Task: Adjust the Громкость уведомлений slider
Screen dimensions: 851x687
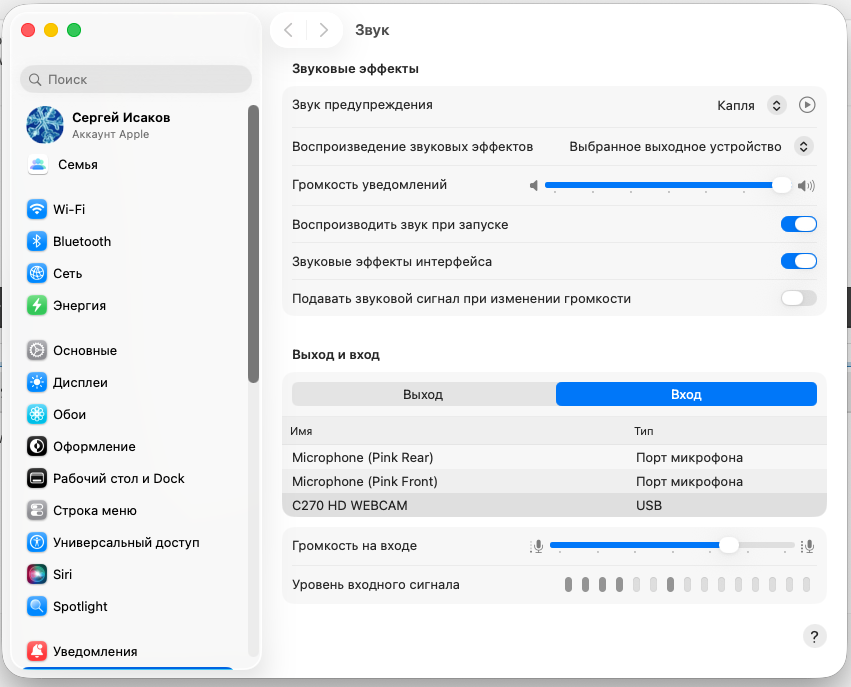Action: (x=668, y=185)
